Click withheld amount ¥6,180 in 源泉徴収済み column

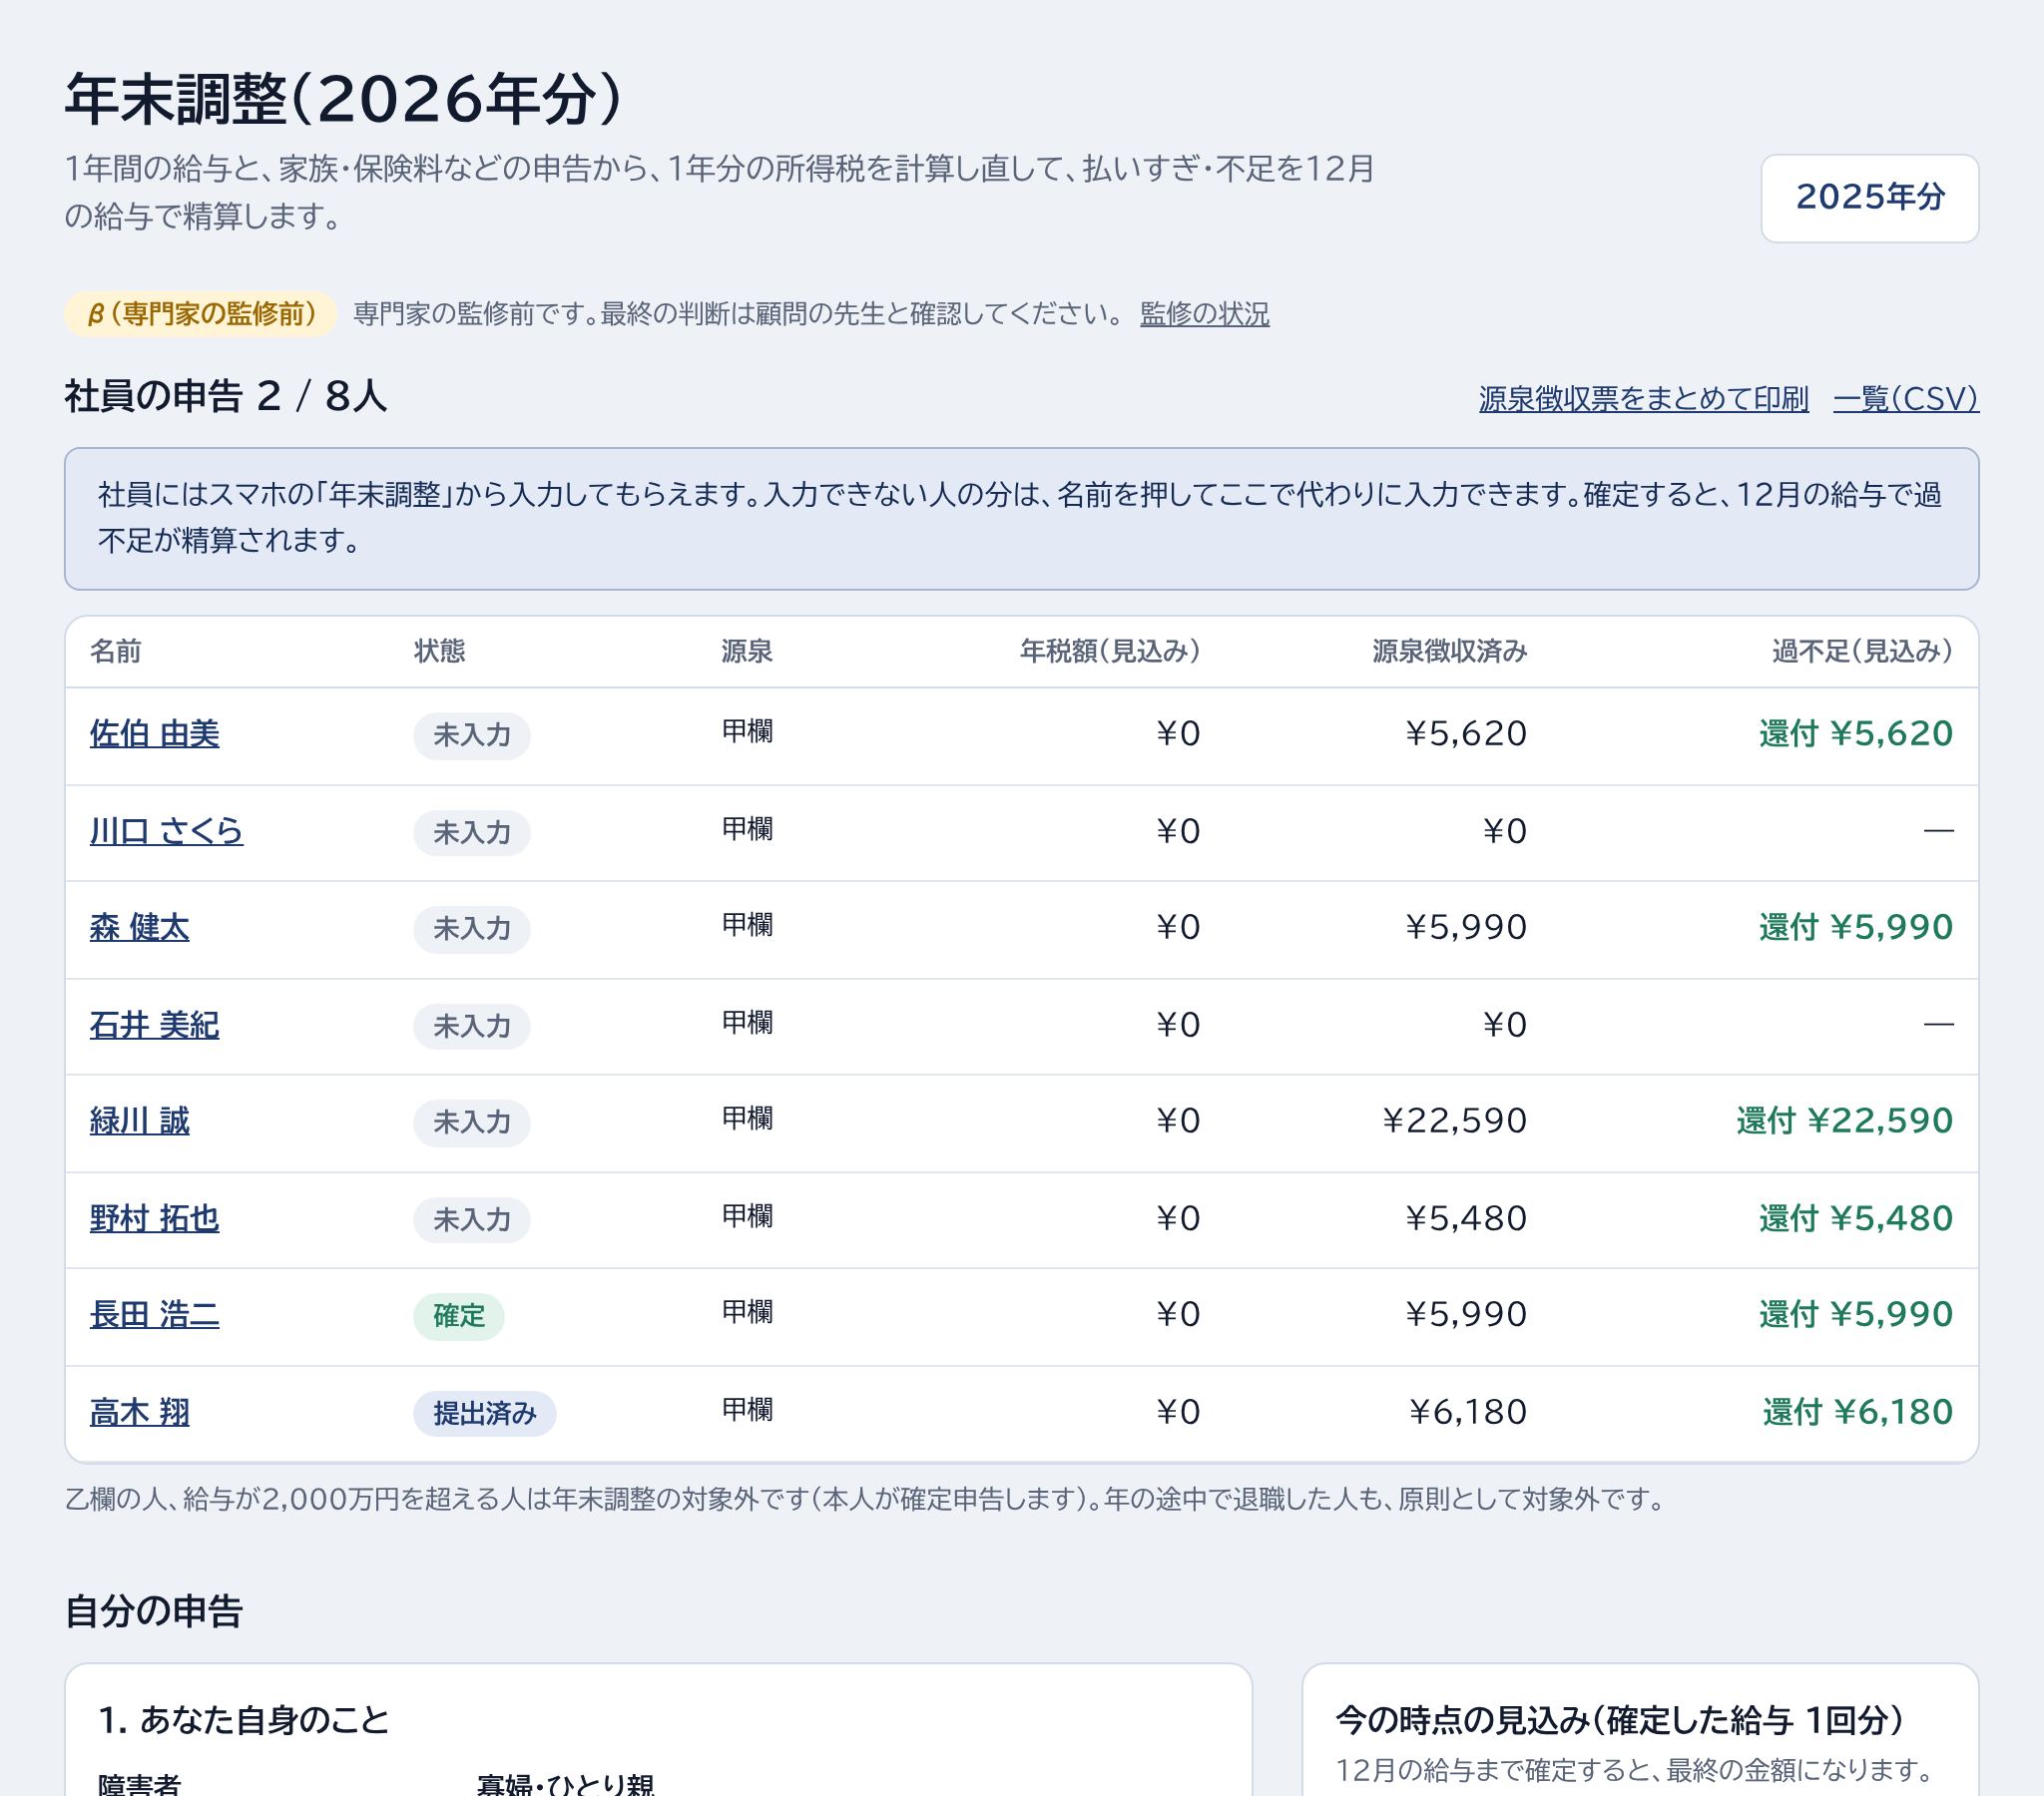click(1468, 1412)
